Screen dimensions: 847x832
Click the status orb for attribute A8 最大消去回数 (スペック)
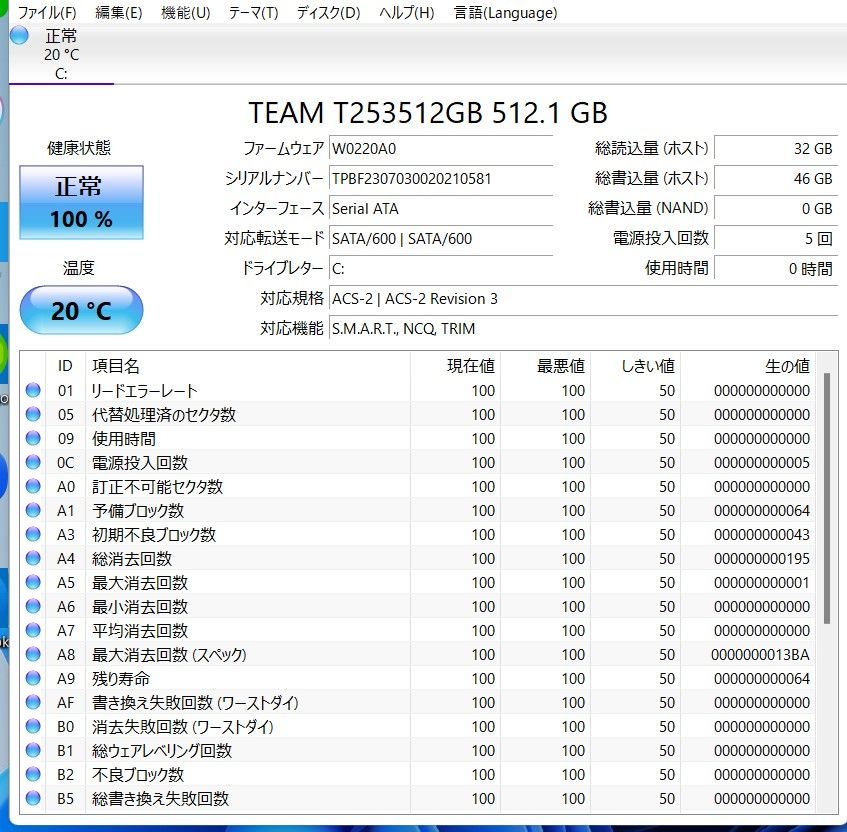click(x=33, y=654)
